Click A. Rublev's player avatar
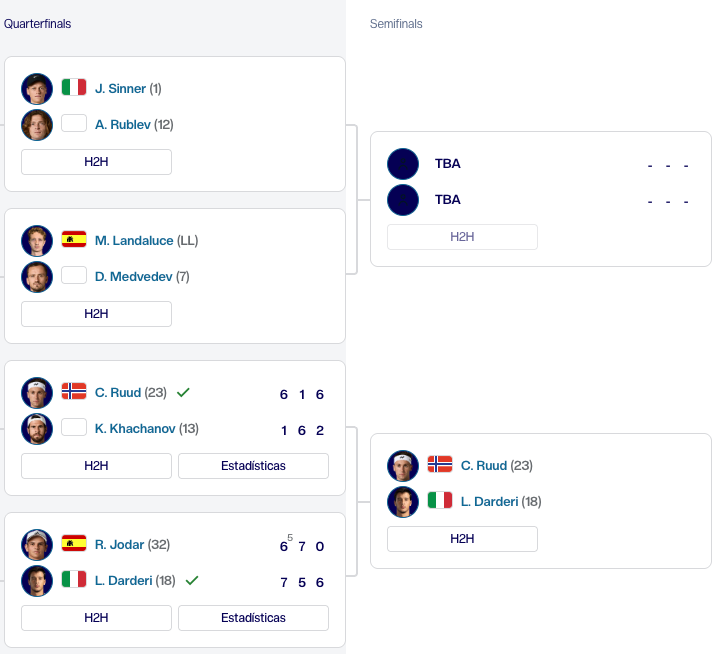The height and width of the screenshot is (654, 720). [x=37, y=125]
